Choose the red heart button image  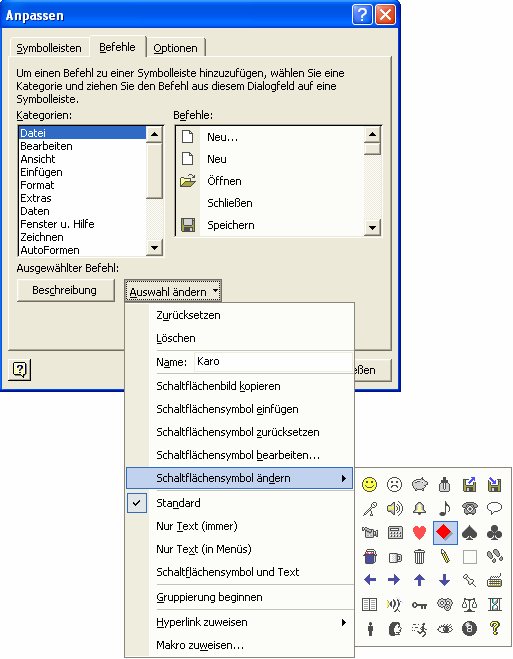pos(419,532)
